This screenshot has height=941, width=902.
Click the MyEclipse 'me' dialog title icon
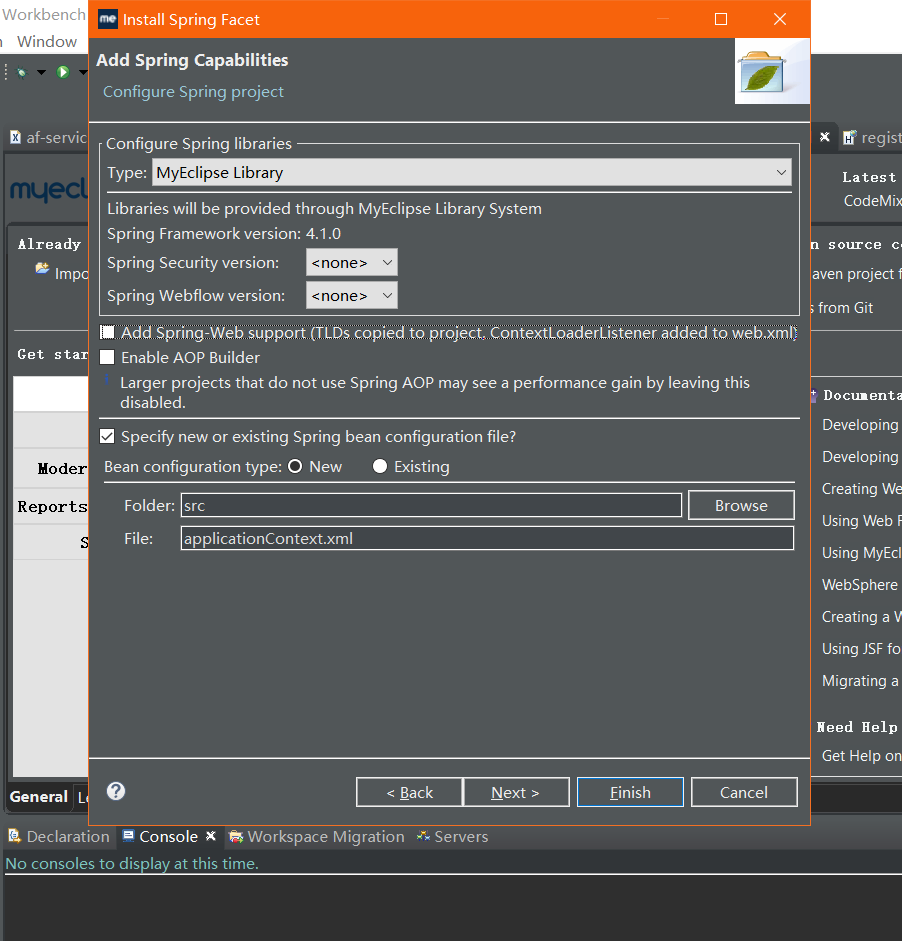point(108,19)
